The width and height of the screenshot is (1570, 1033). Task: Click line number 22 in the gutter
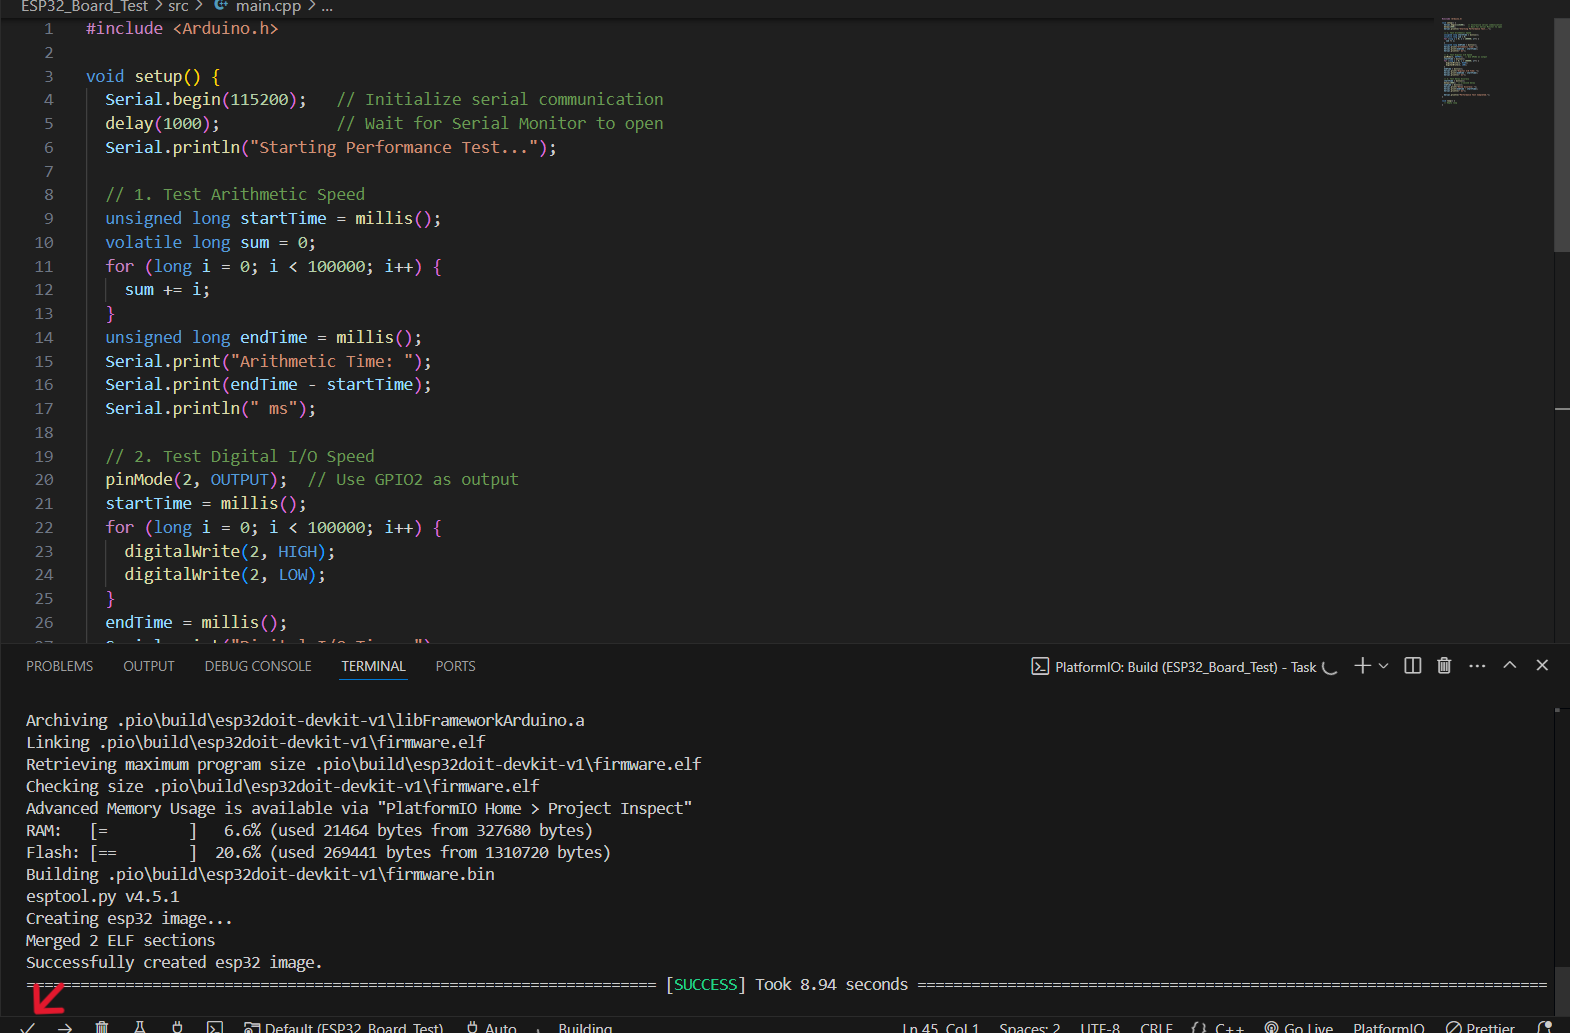[x=44, y=527]
